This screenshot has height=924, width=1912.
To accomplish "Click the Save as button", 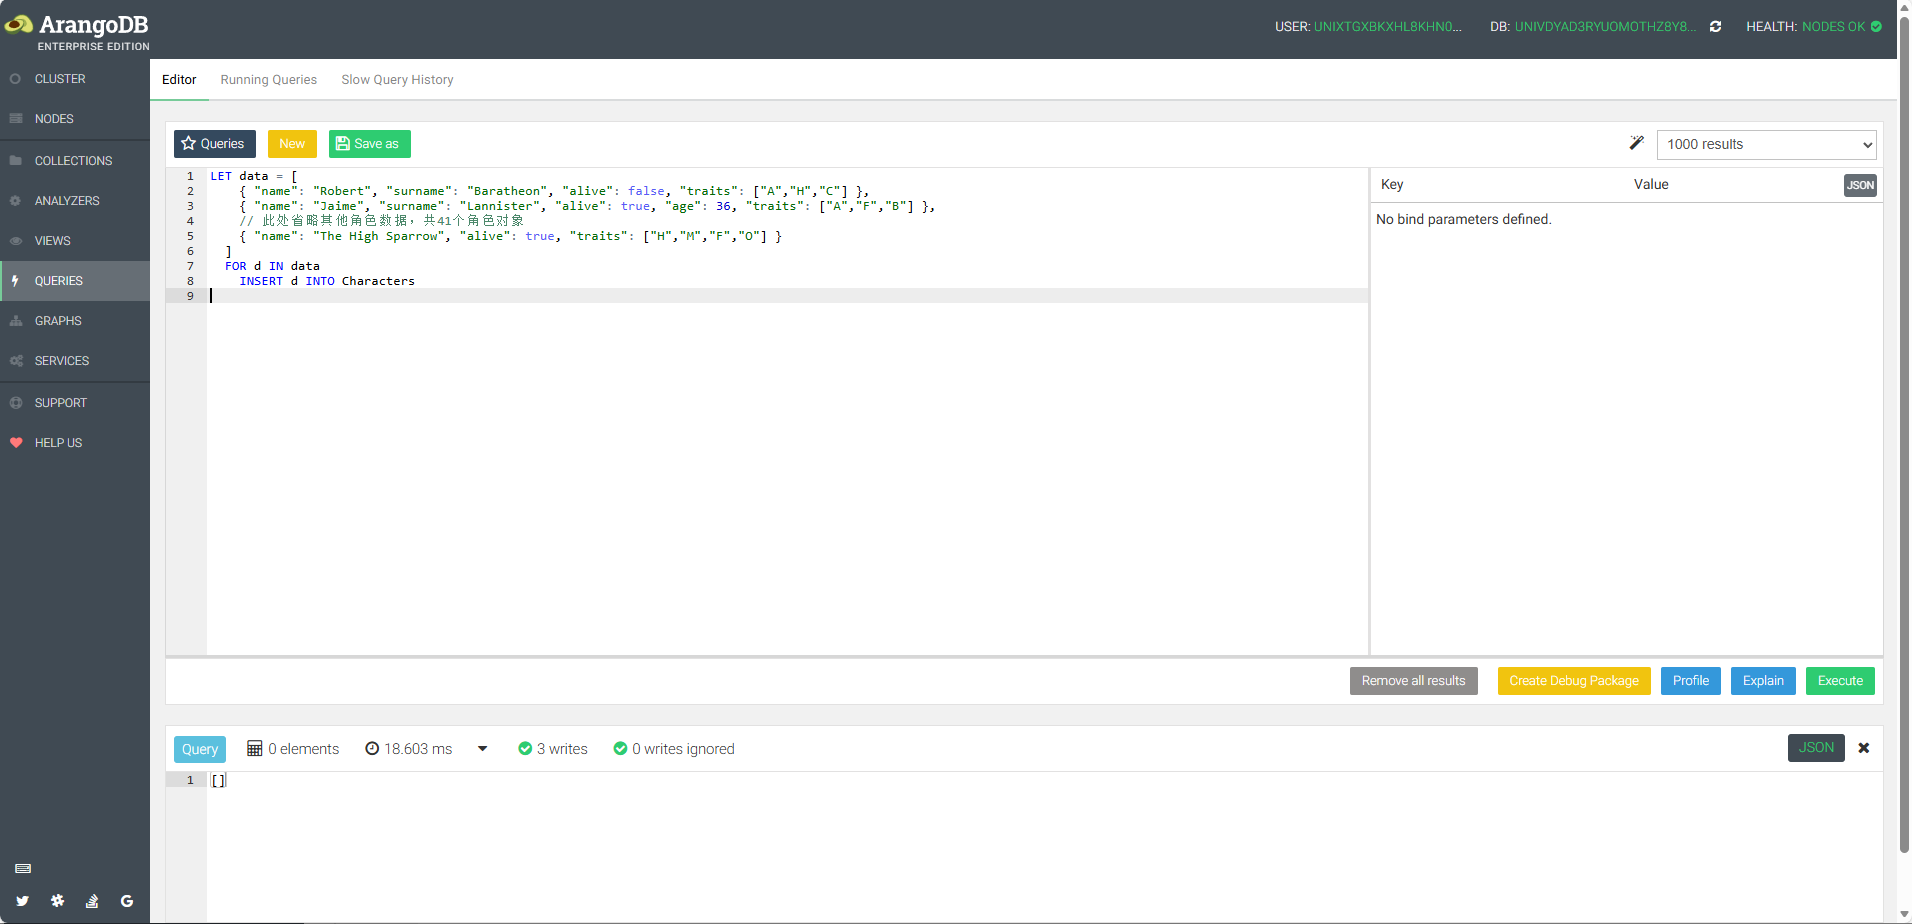I will [x=370, y=144].
